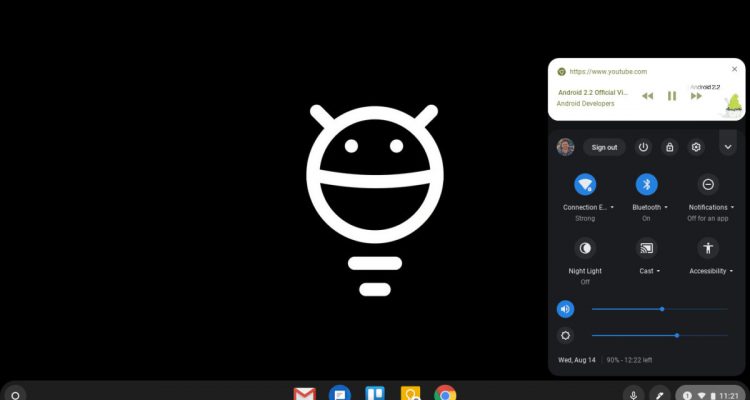Pause the YouTube media playback
Screen dimensions: 750x400
(x=672, y=96)
